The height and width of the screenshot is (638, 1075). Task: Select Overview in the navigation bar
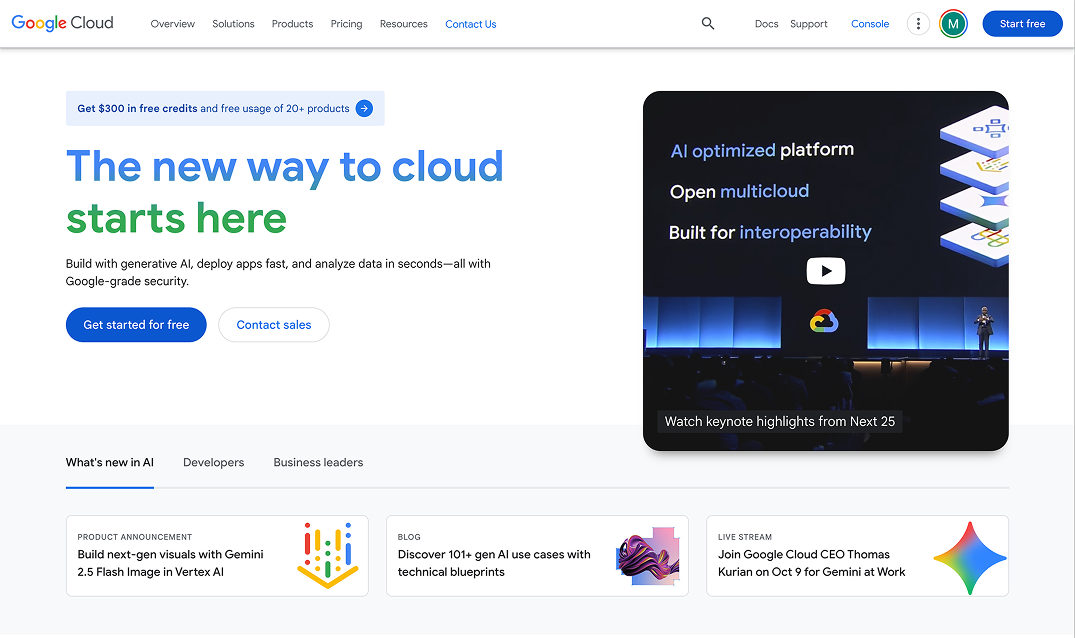click(172, 23)
